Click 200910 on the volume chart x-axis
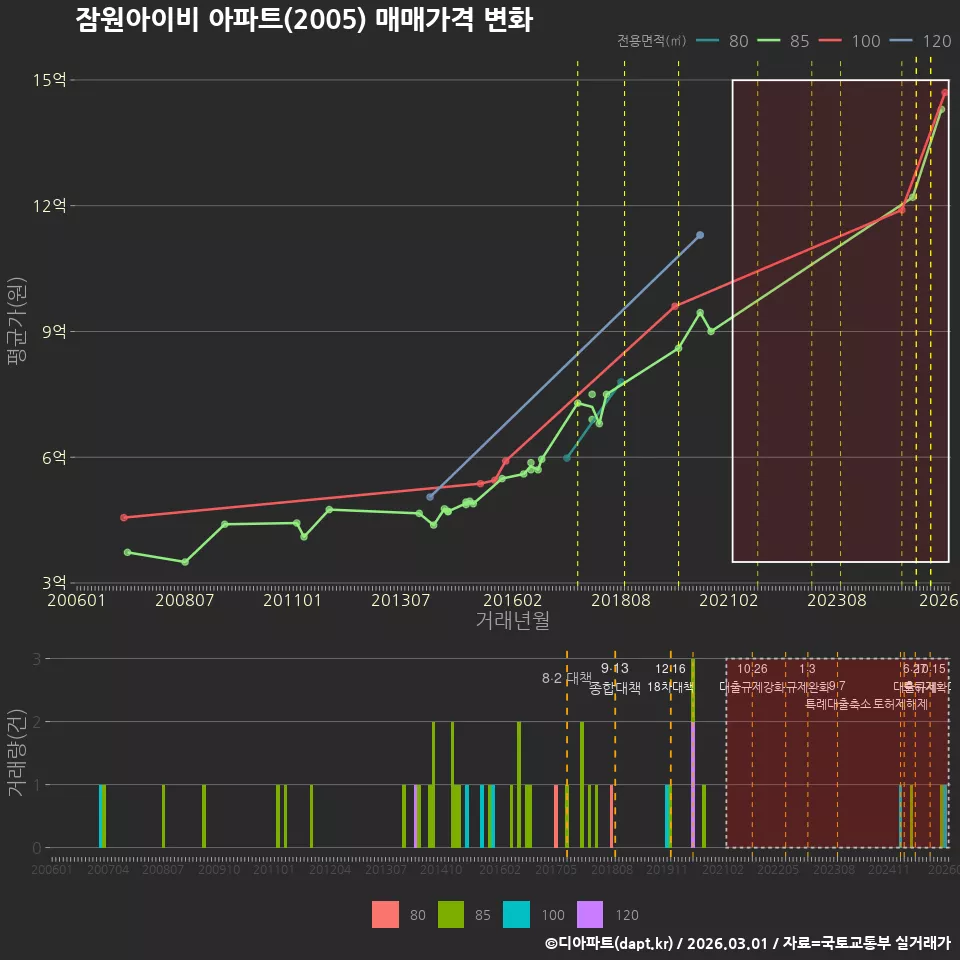The image size is (960, 960). click(x=219, y=869)
